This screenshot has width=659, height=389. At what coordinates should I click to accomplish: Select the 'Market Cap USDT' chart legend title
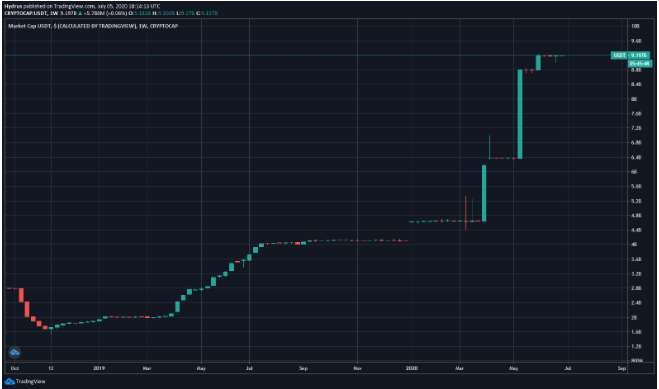click(93, 26)
